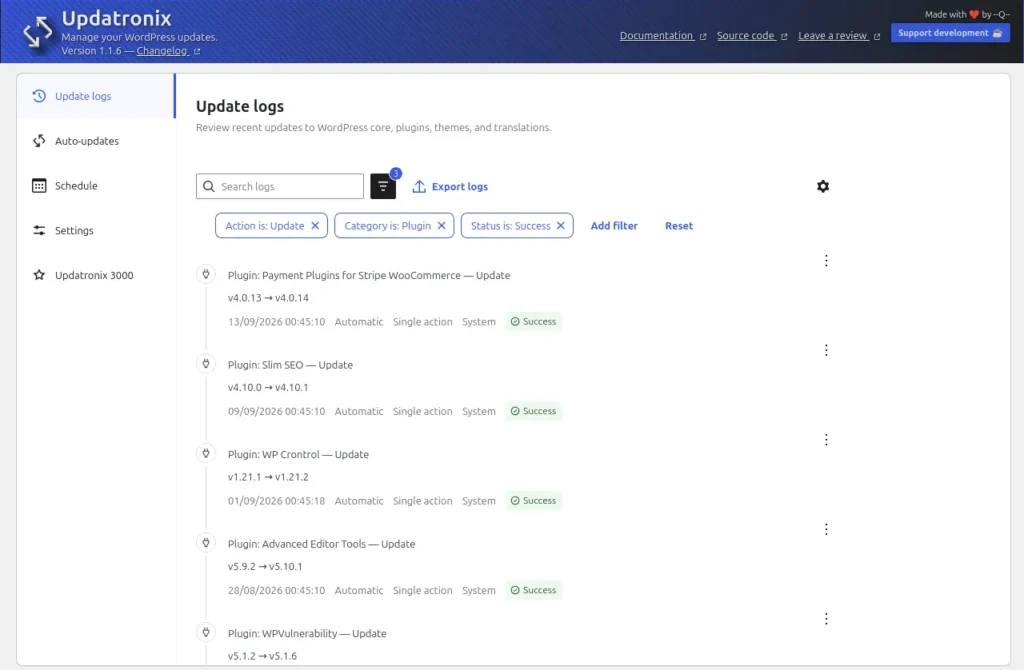Open the Updatronix 3000 tab

point(96,275)
